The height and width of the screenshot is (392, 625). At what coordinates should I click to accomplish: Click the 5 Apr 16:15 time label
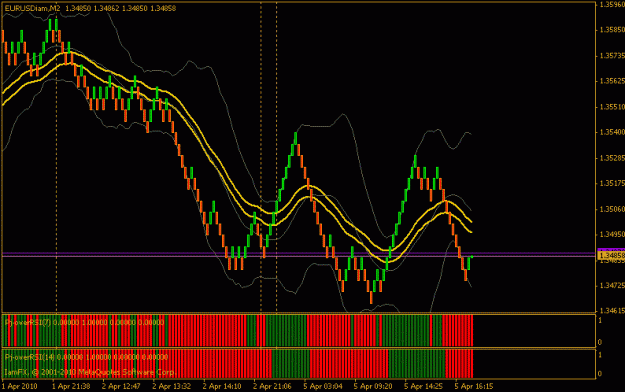pos(474,386)
